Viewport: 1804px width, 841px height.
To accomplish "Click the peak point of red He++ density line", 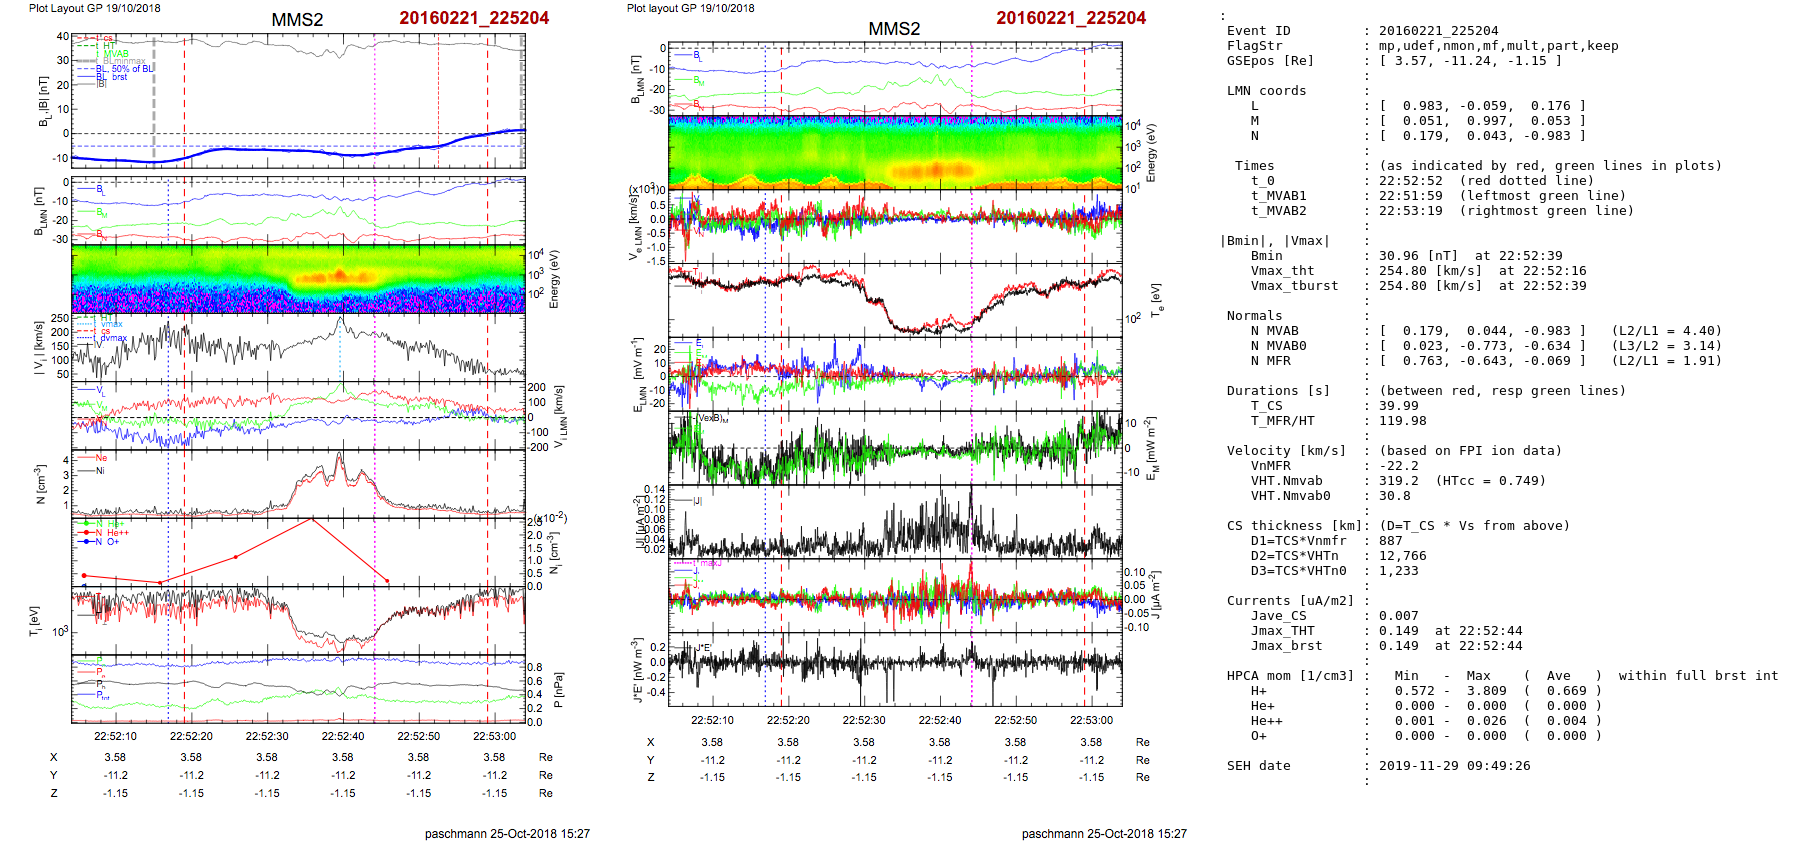I will click(312, 519).
